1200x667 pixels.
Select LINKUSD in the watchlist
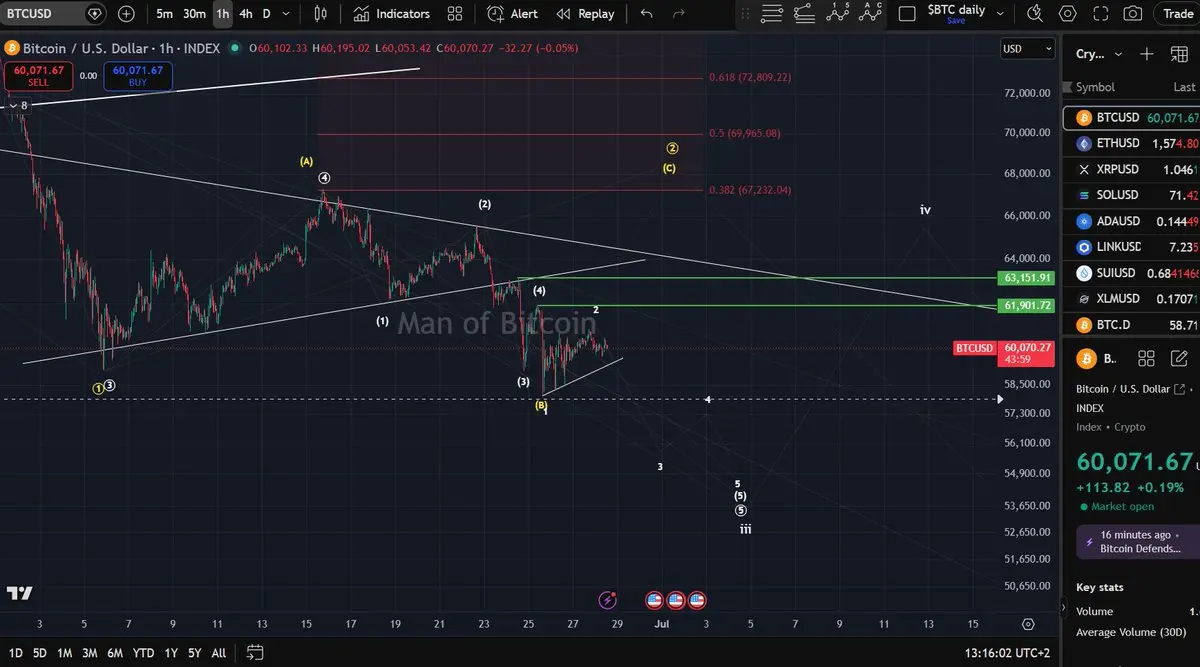1131,247
